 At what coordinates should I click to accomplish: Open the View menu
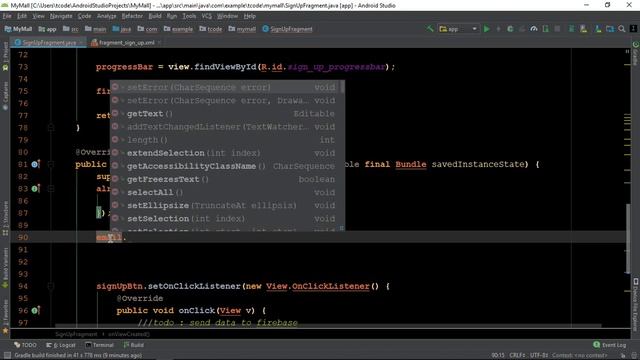click(x=38, y=16)
